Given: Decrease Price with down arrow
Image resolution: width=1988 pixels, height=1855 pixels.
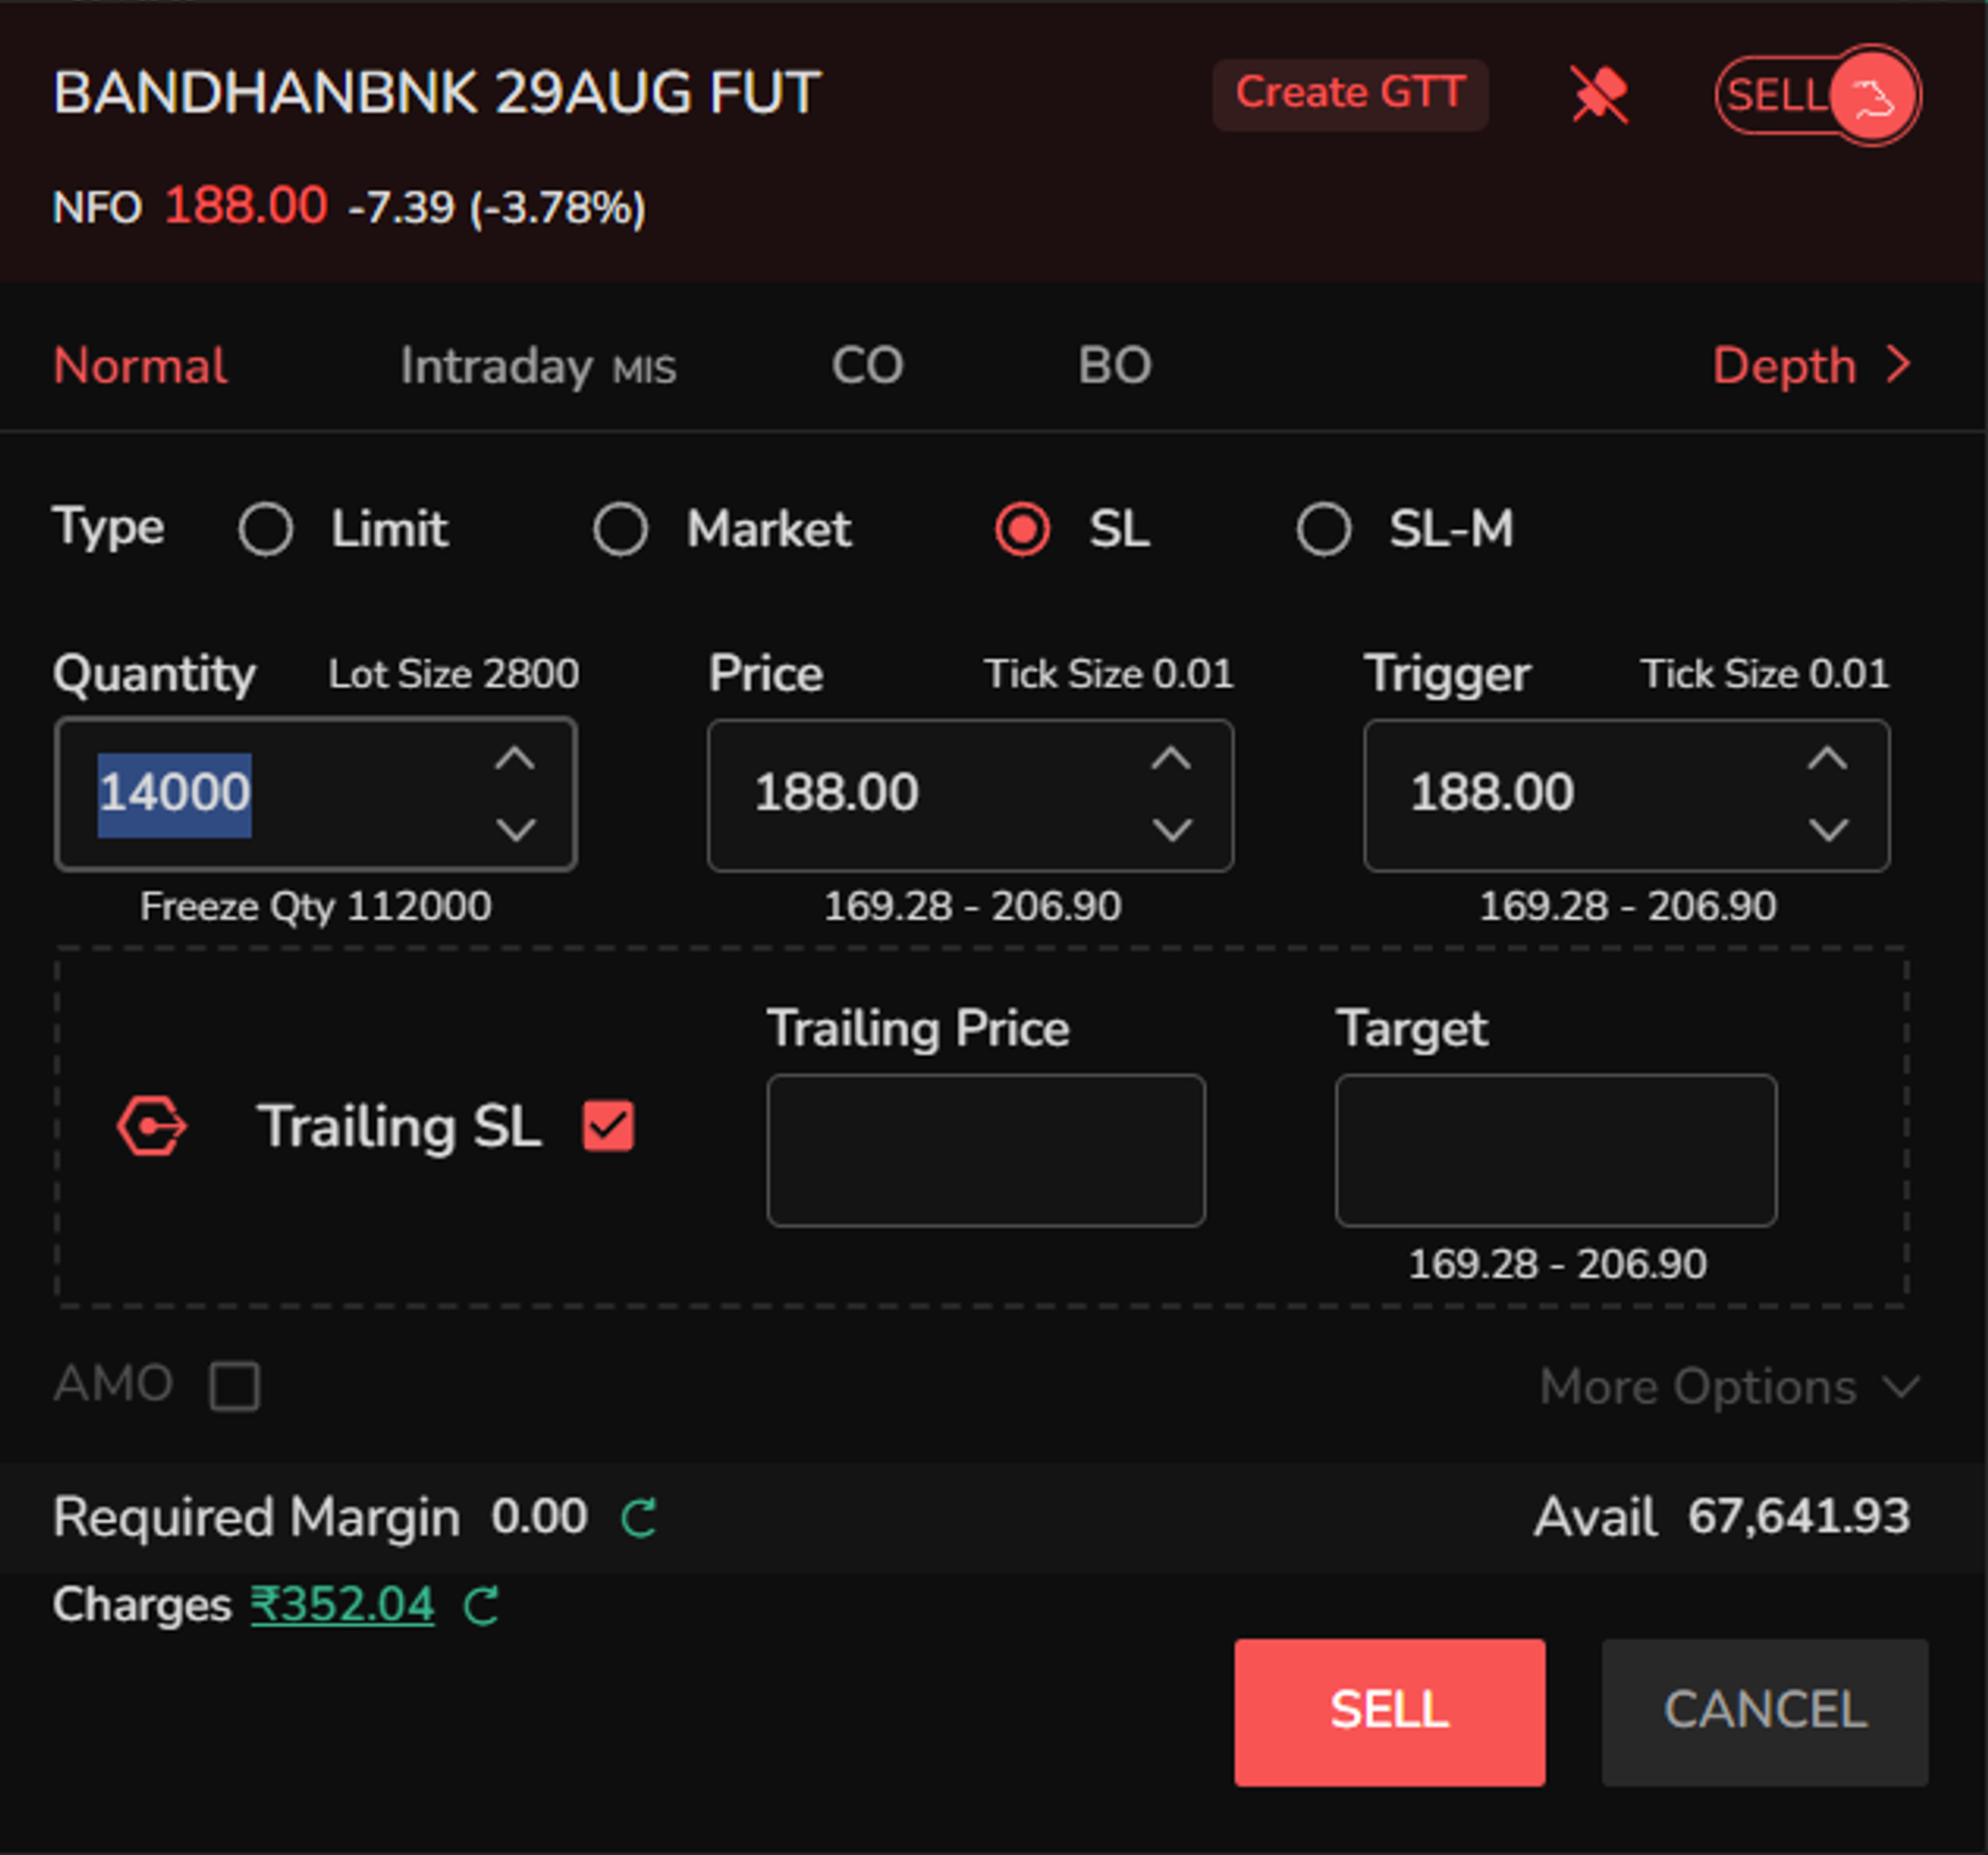Looking at the screenshot, I should pos(1171,829).
